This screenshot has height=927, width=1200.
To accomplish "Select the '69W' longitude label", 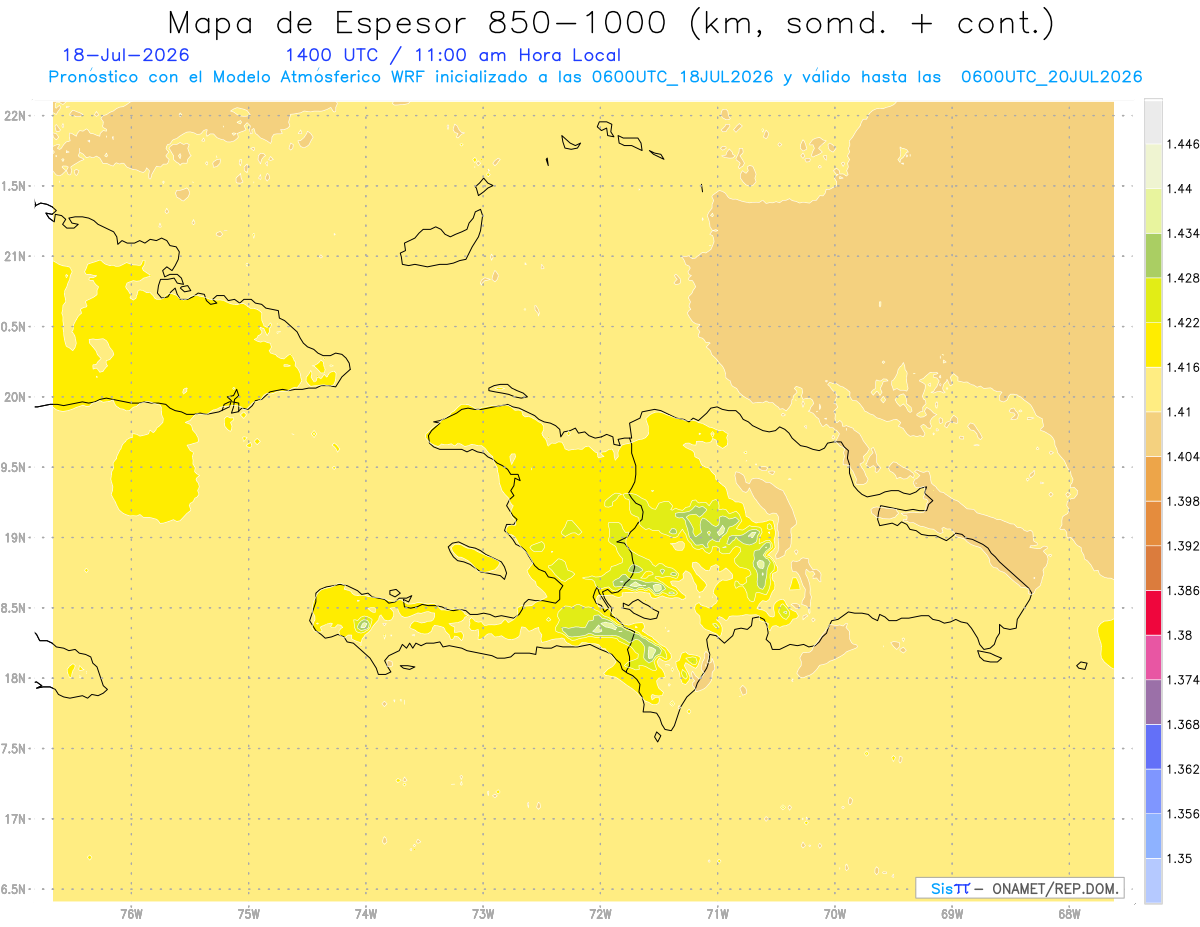I will coord(952,914).
